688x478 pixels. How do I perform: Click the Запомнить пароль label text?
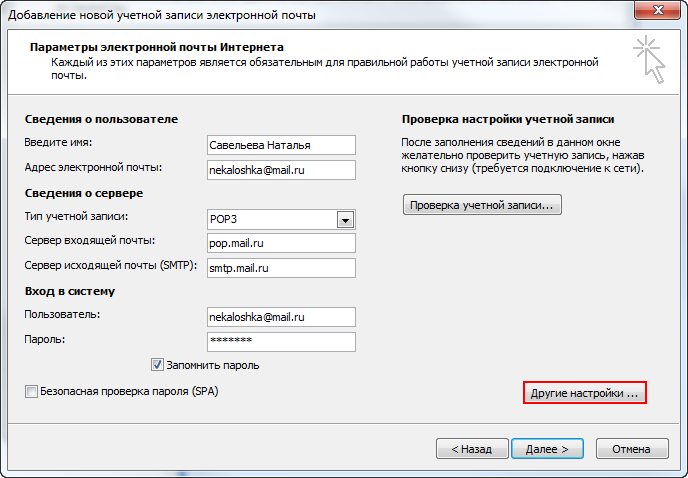[213, 365]
